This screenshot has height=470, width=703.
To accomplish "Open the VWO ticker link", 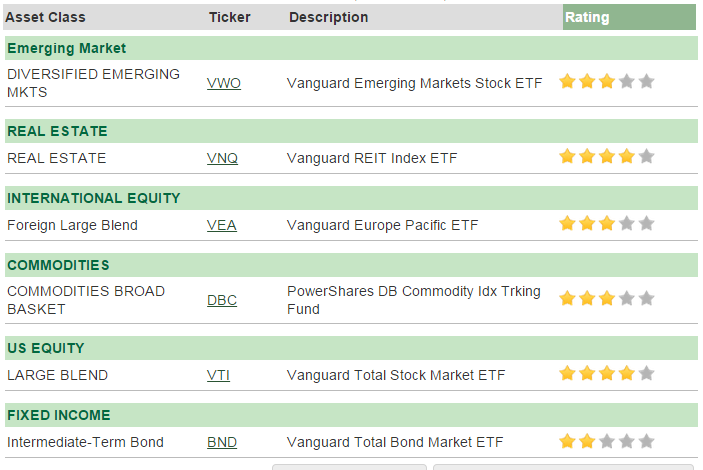I will click(x=224, y=83).
